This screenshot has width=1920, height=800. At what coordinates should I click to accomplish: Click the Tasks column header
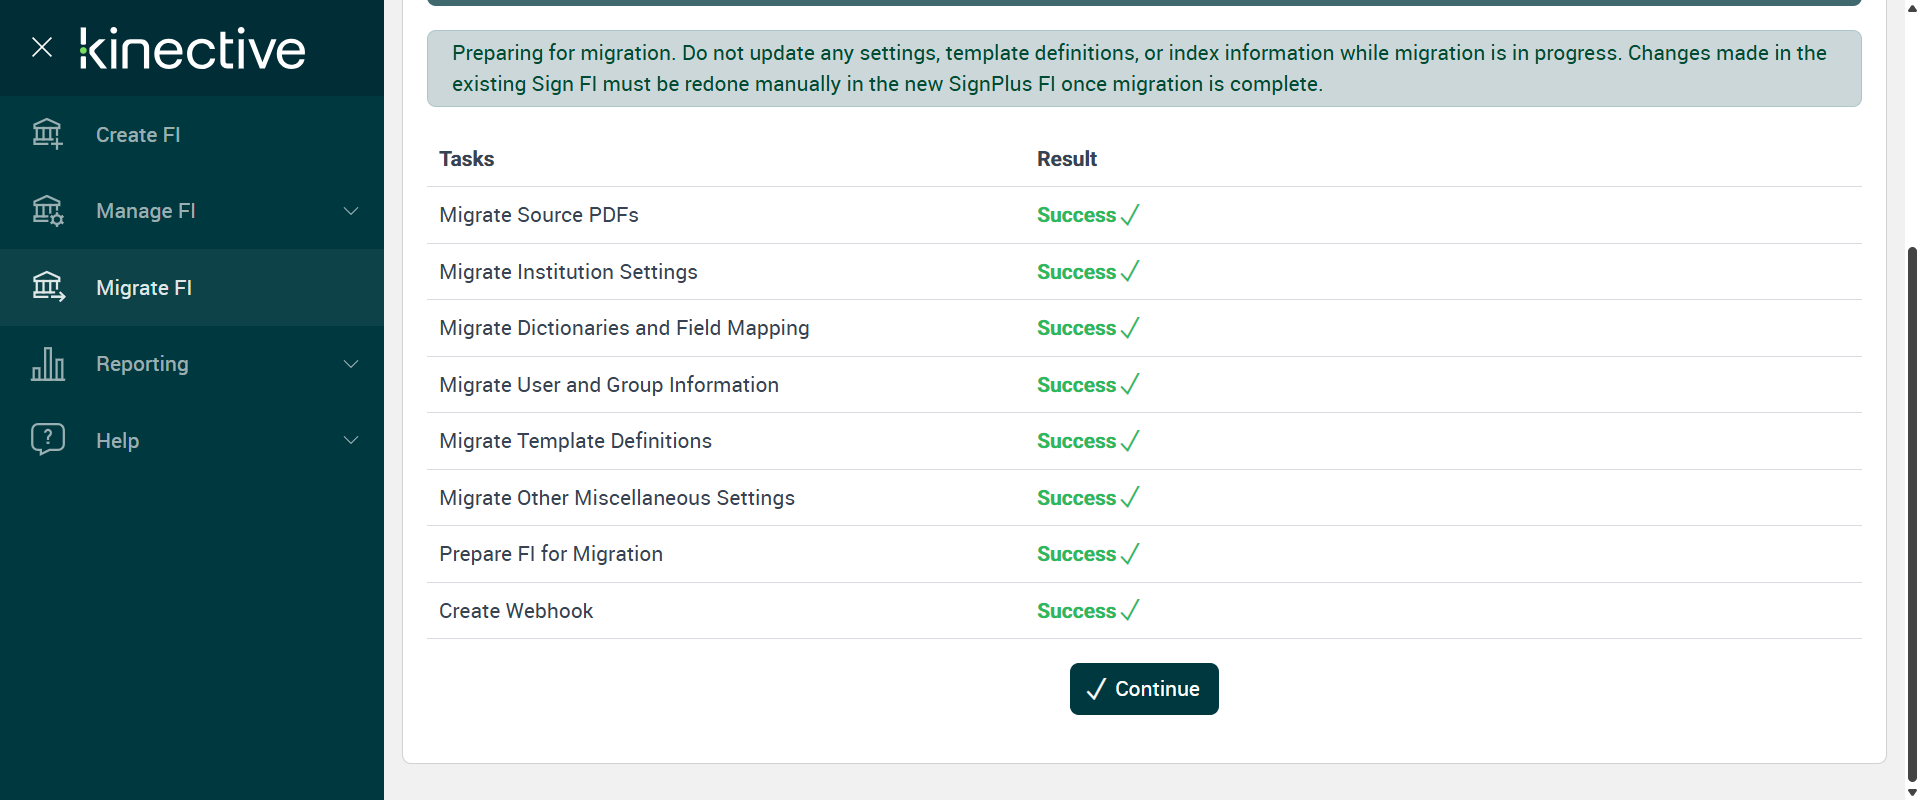[466, 159]
